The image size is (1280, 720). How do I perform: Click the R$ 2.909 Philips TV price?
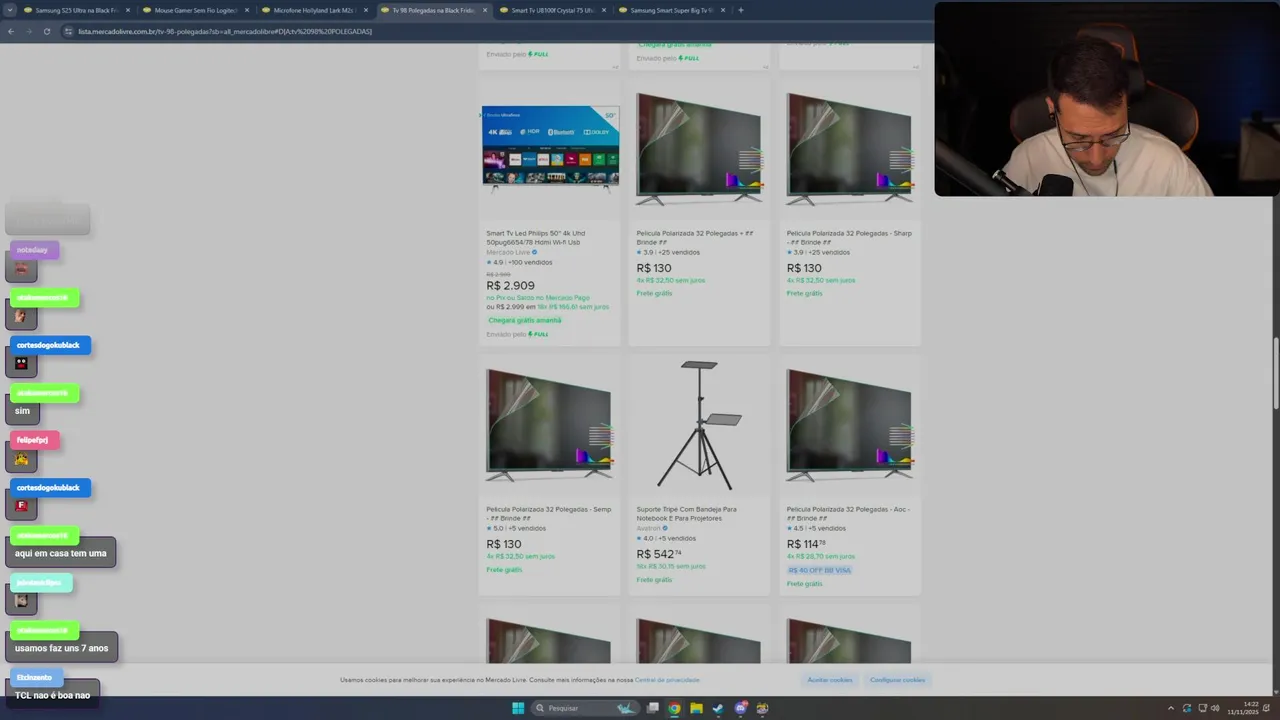point(510,286)
